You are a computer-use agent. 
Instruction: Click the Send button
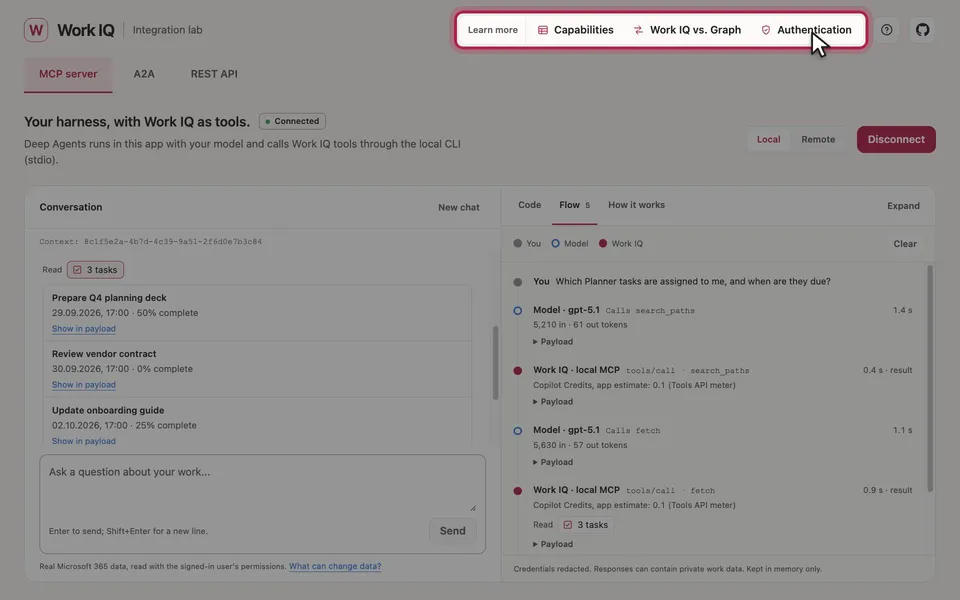452,531
